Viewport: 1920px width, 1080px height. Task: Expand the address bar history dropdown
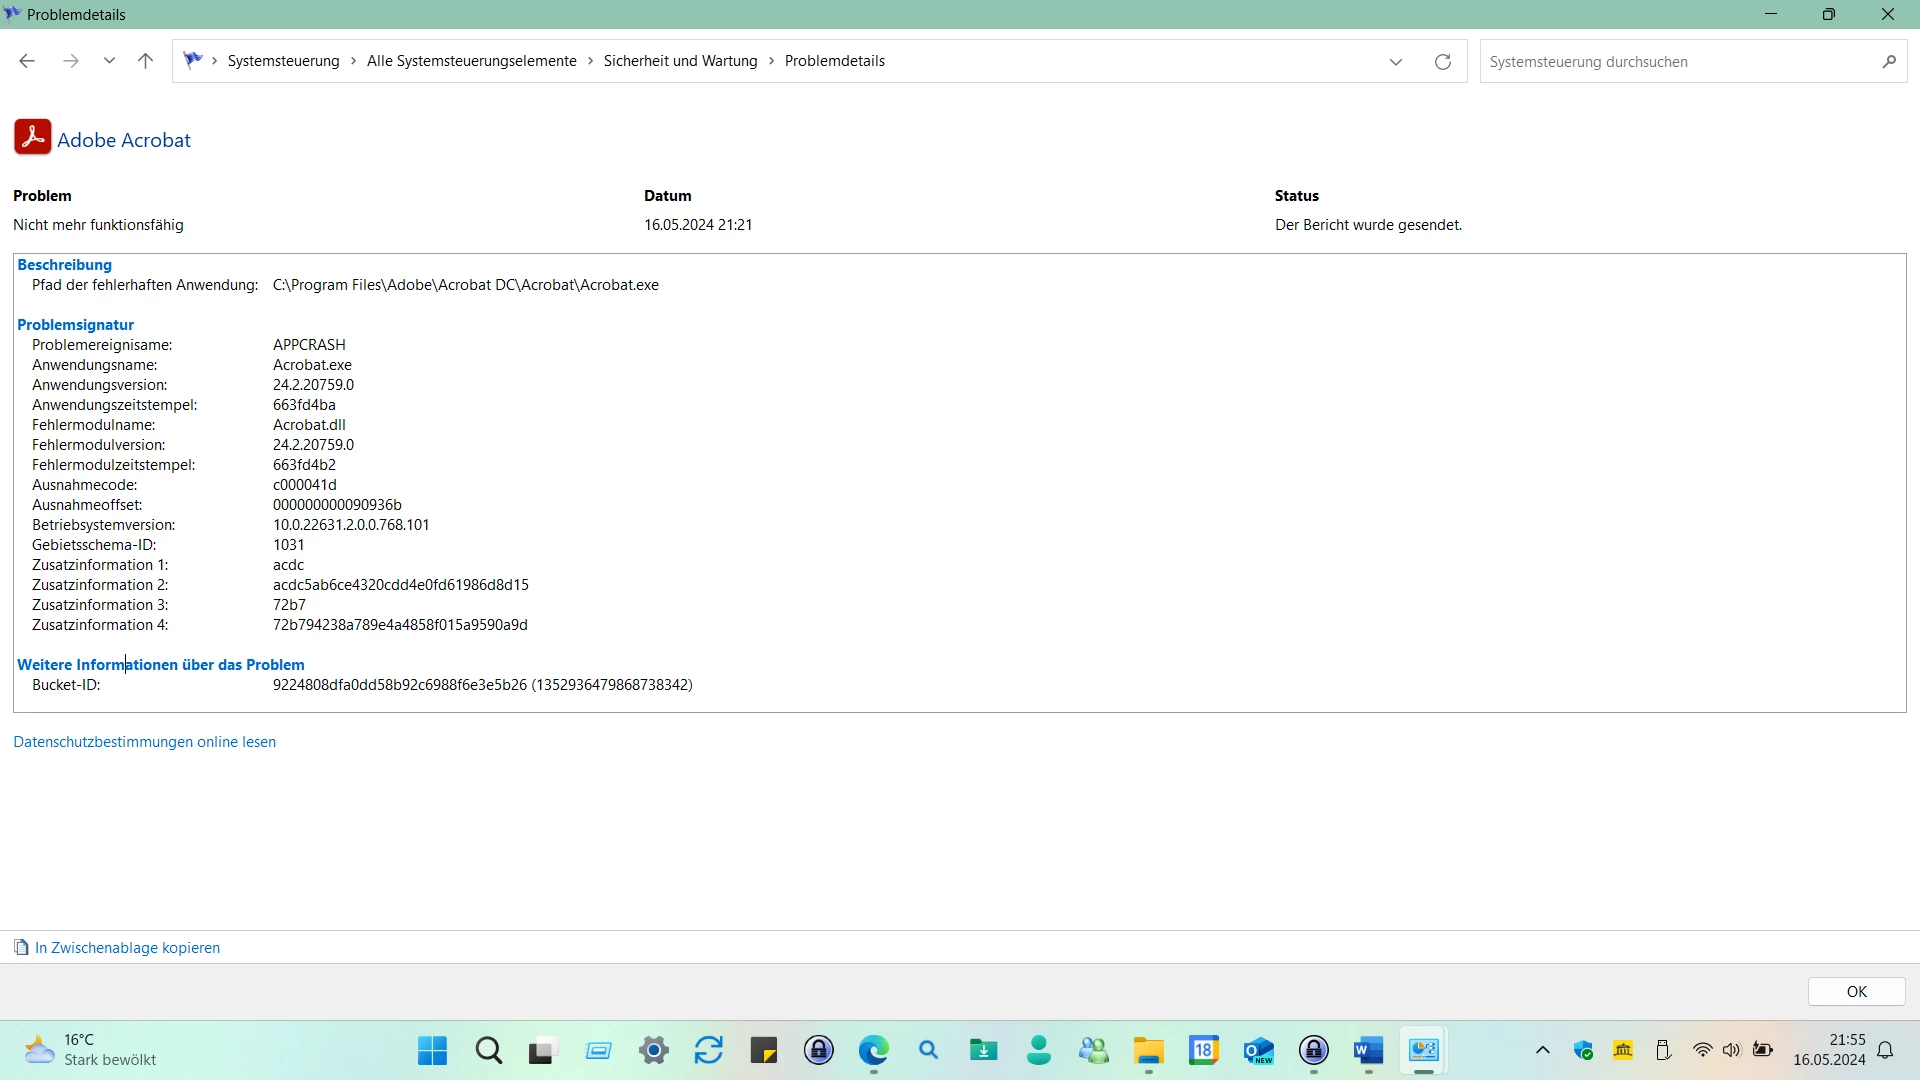(x=1396, y=62)
